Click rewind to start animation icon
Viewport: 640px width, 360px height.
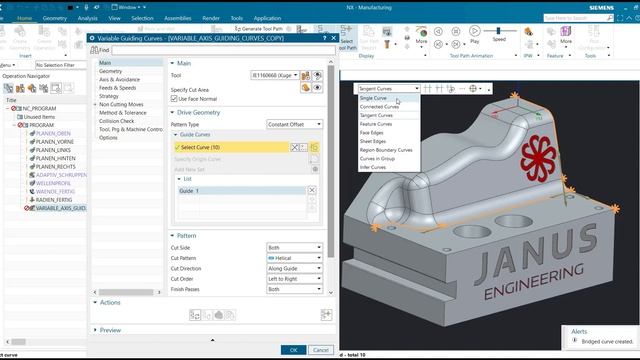click(438, 44)
